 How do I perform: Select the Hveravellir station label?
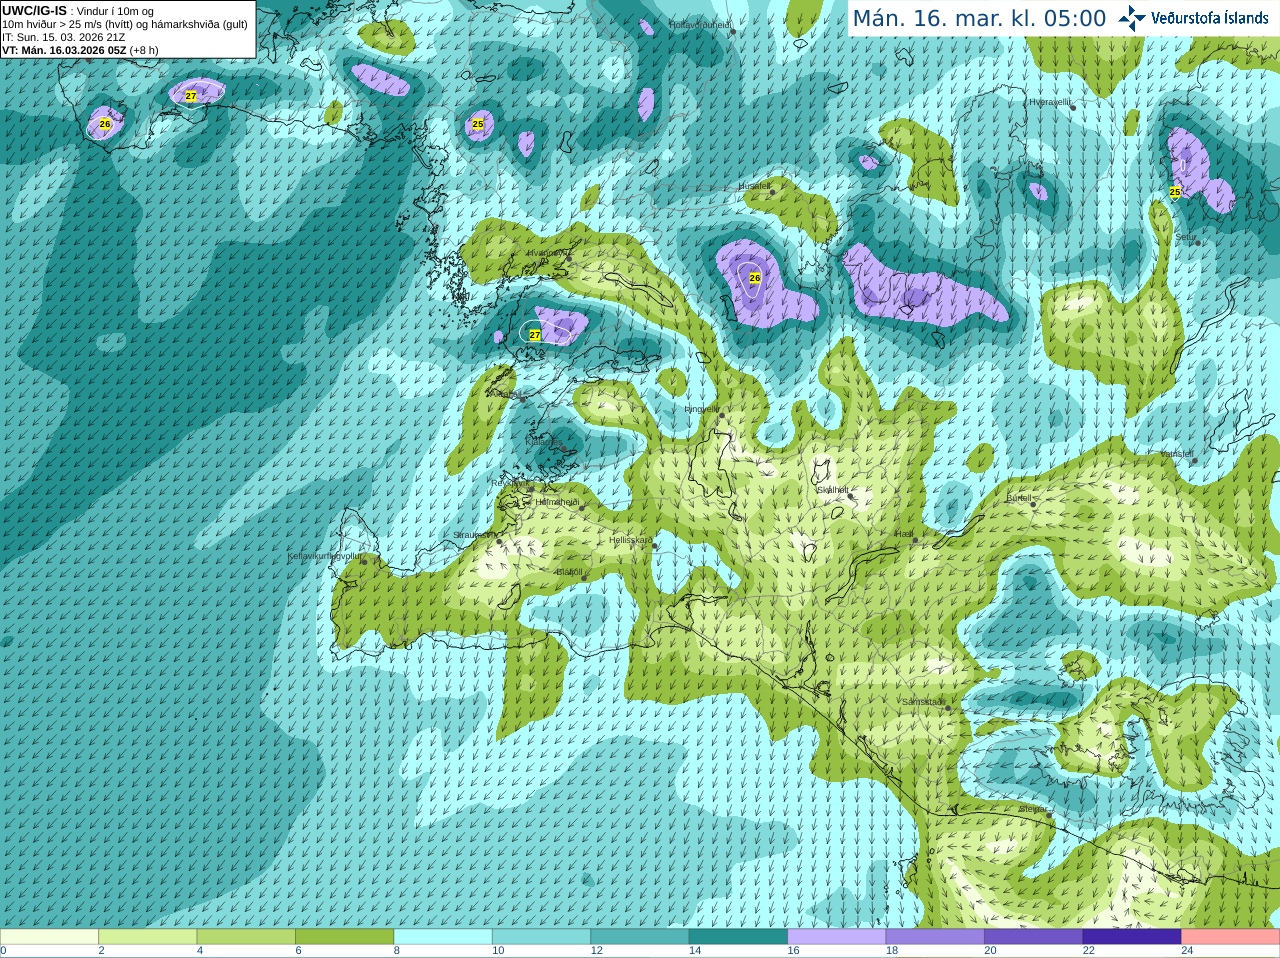1050,102
